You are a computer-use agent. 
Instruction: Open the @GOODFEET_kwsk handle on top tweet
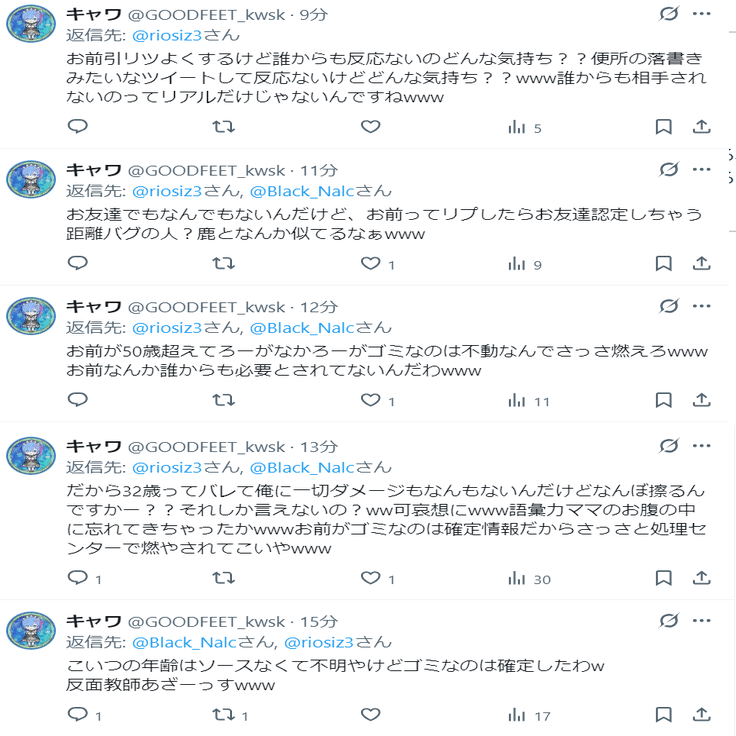pos(208,14)
